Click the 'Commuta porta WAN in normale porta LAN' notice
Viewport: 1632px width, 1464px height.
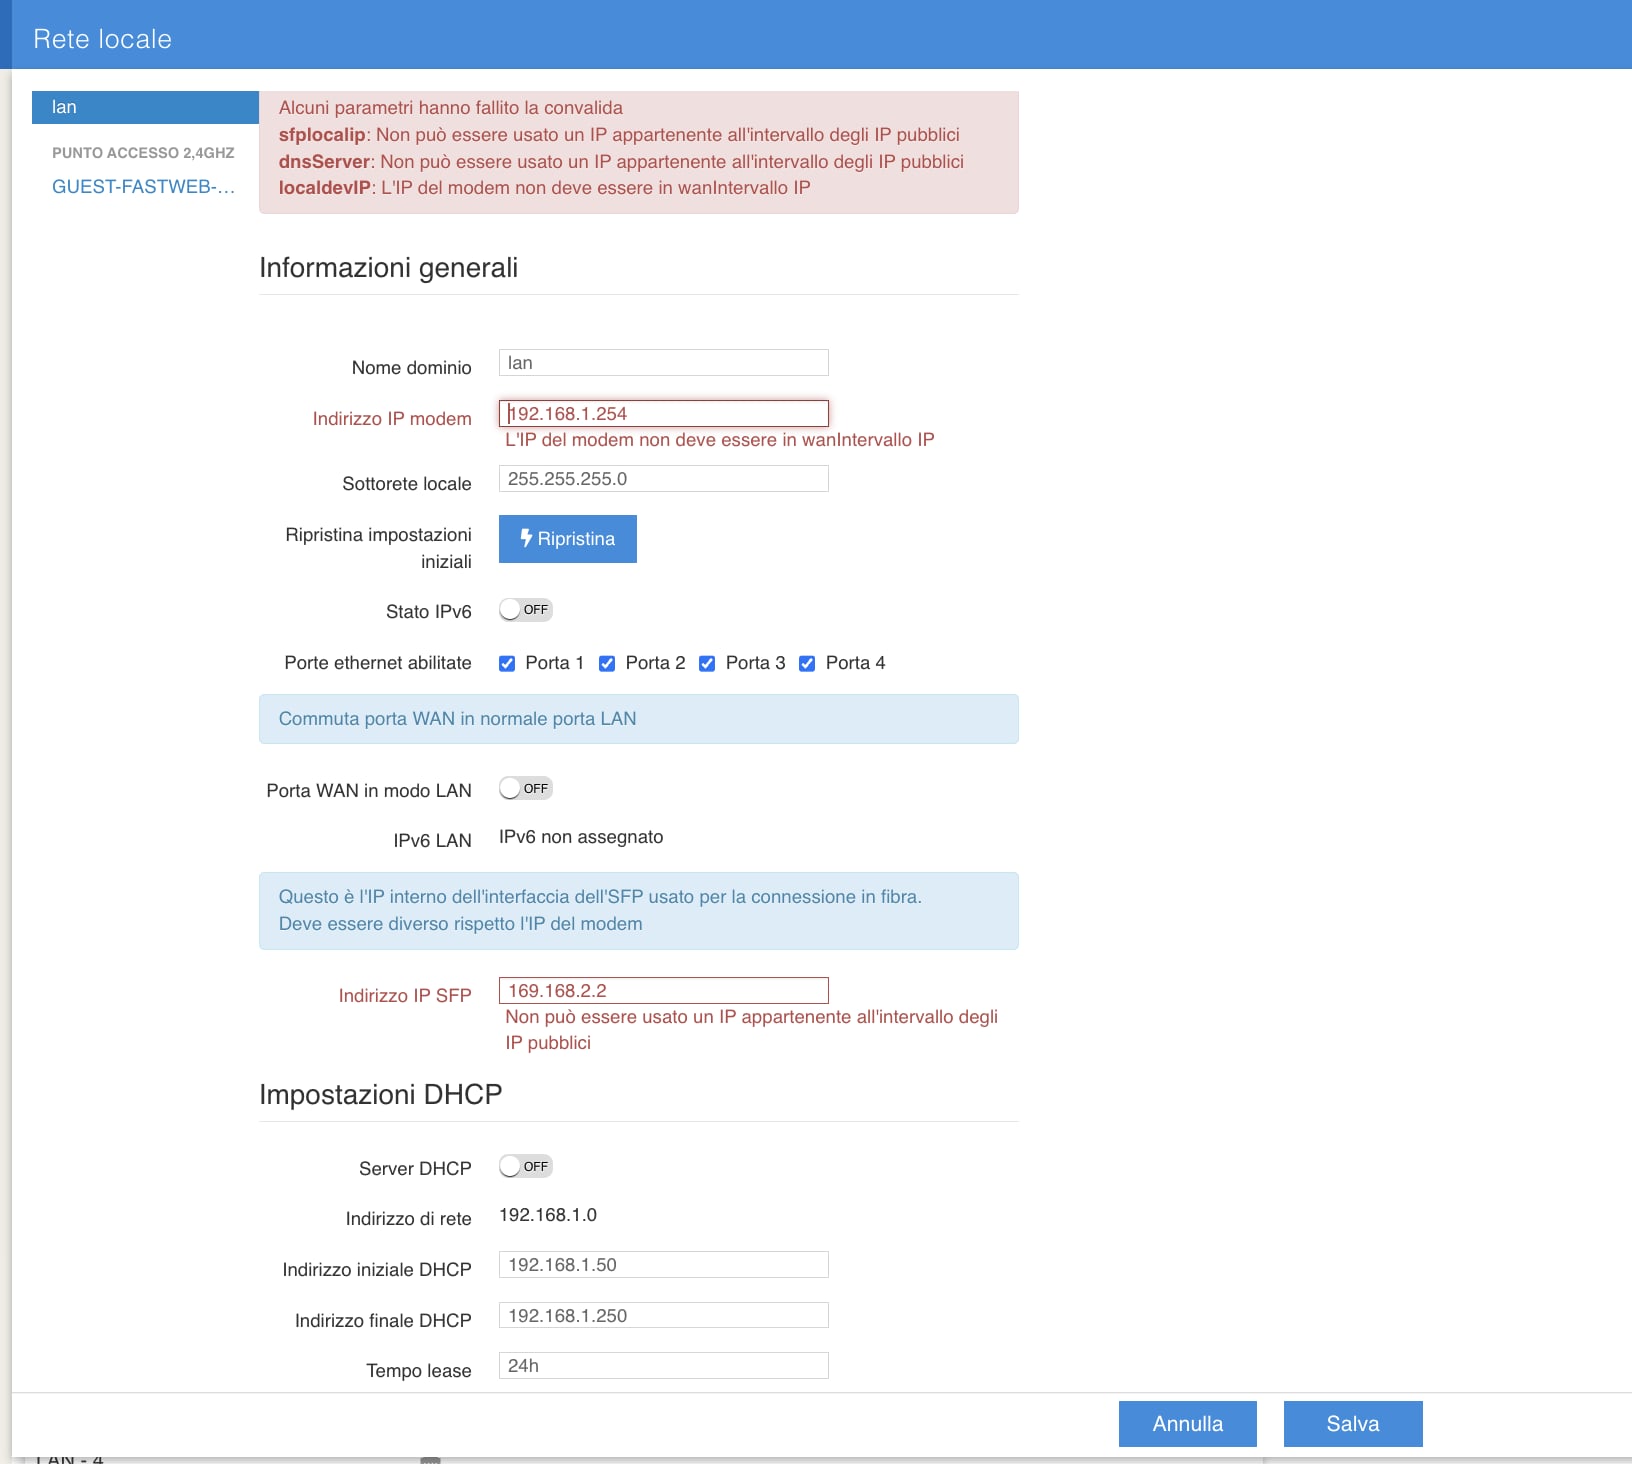pos(639,719)
